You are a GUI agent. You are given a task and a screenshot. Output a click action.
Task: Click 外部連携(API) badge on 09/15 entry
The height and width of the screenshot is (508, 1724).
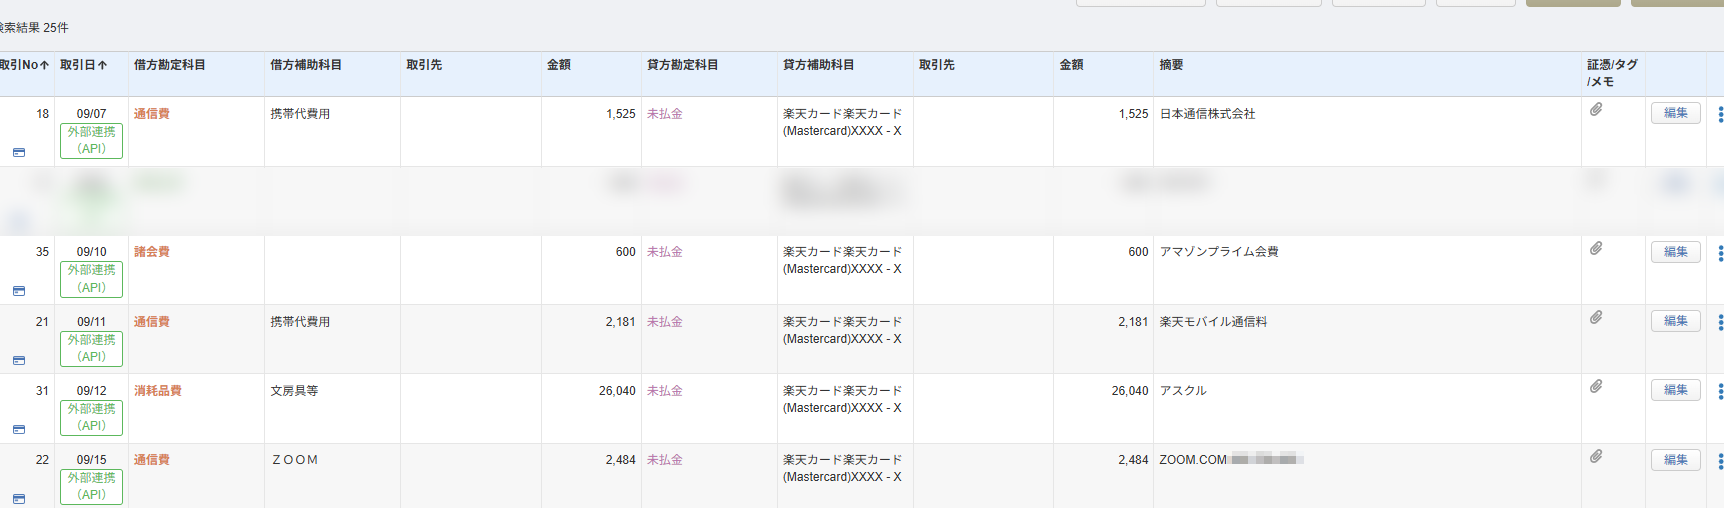pos(92,487)
